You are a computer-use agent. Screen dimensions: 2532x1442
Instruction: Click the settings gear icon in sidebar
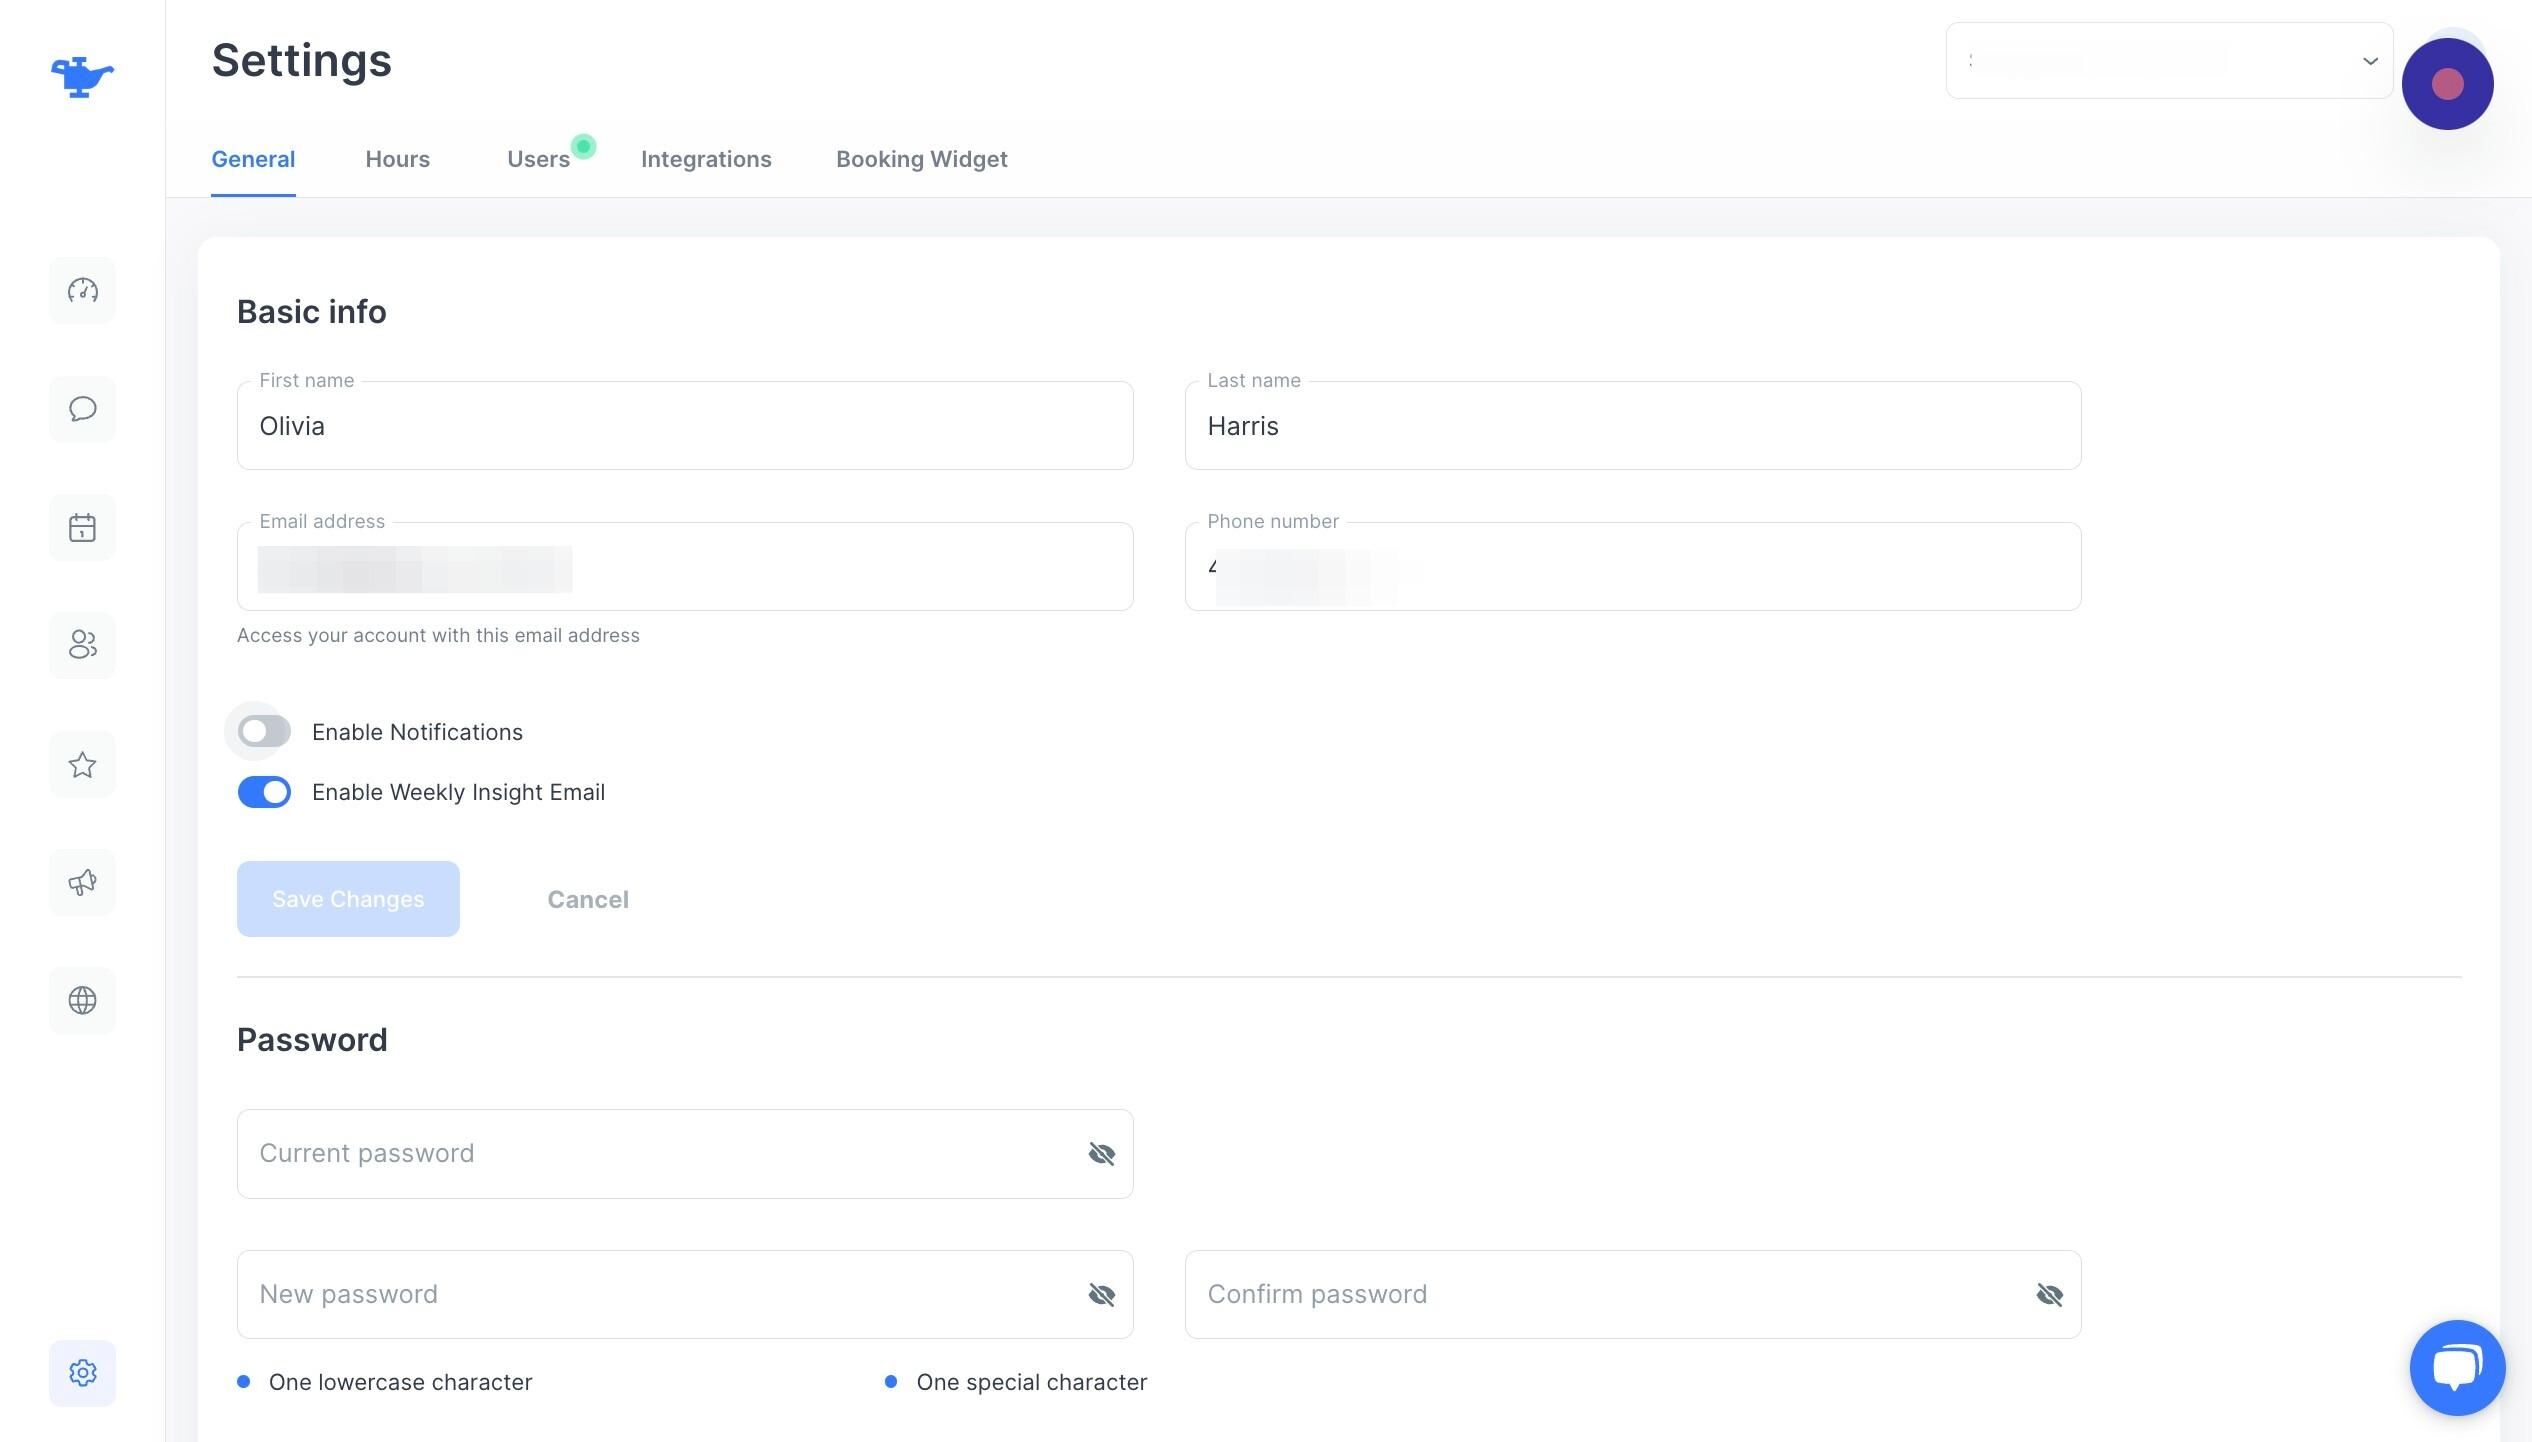pos(82,1373)
